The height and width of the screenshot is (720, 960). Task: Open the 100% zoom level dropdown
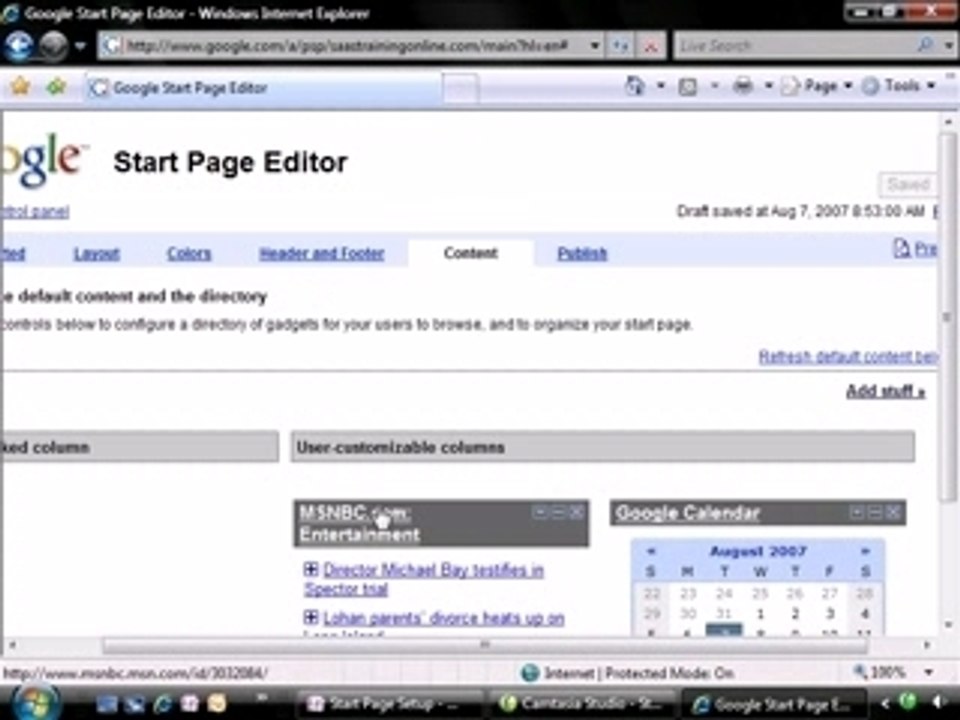pyautogui.click(x=929, y=673)
